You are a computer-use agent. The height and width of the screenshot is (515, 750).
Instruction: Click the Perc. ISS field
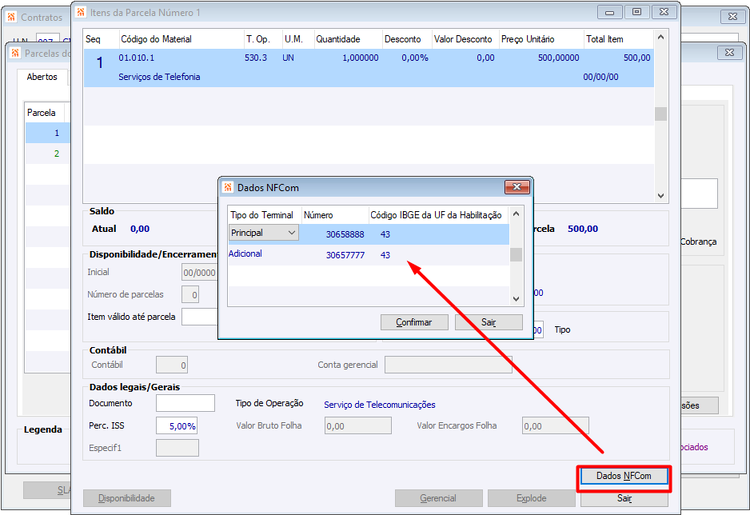tap(176, 426)
